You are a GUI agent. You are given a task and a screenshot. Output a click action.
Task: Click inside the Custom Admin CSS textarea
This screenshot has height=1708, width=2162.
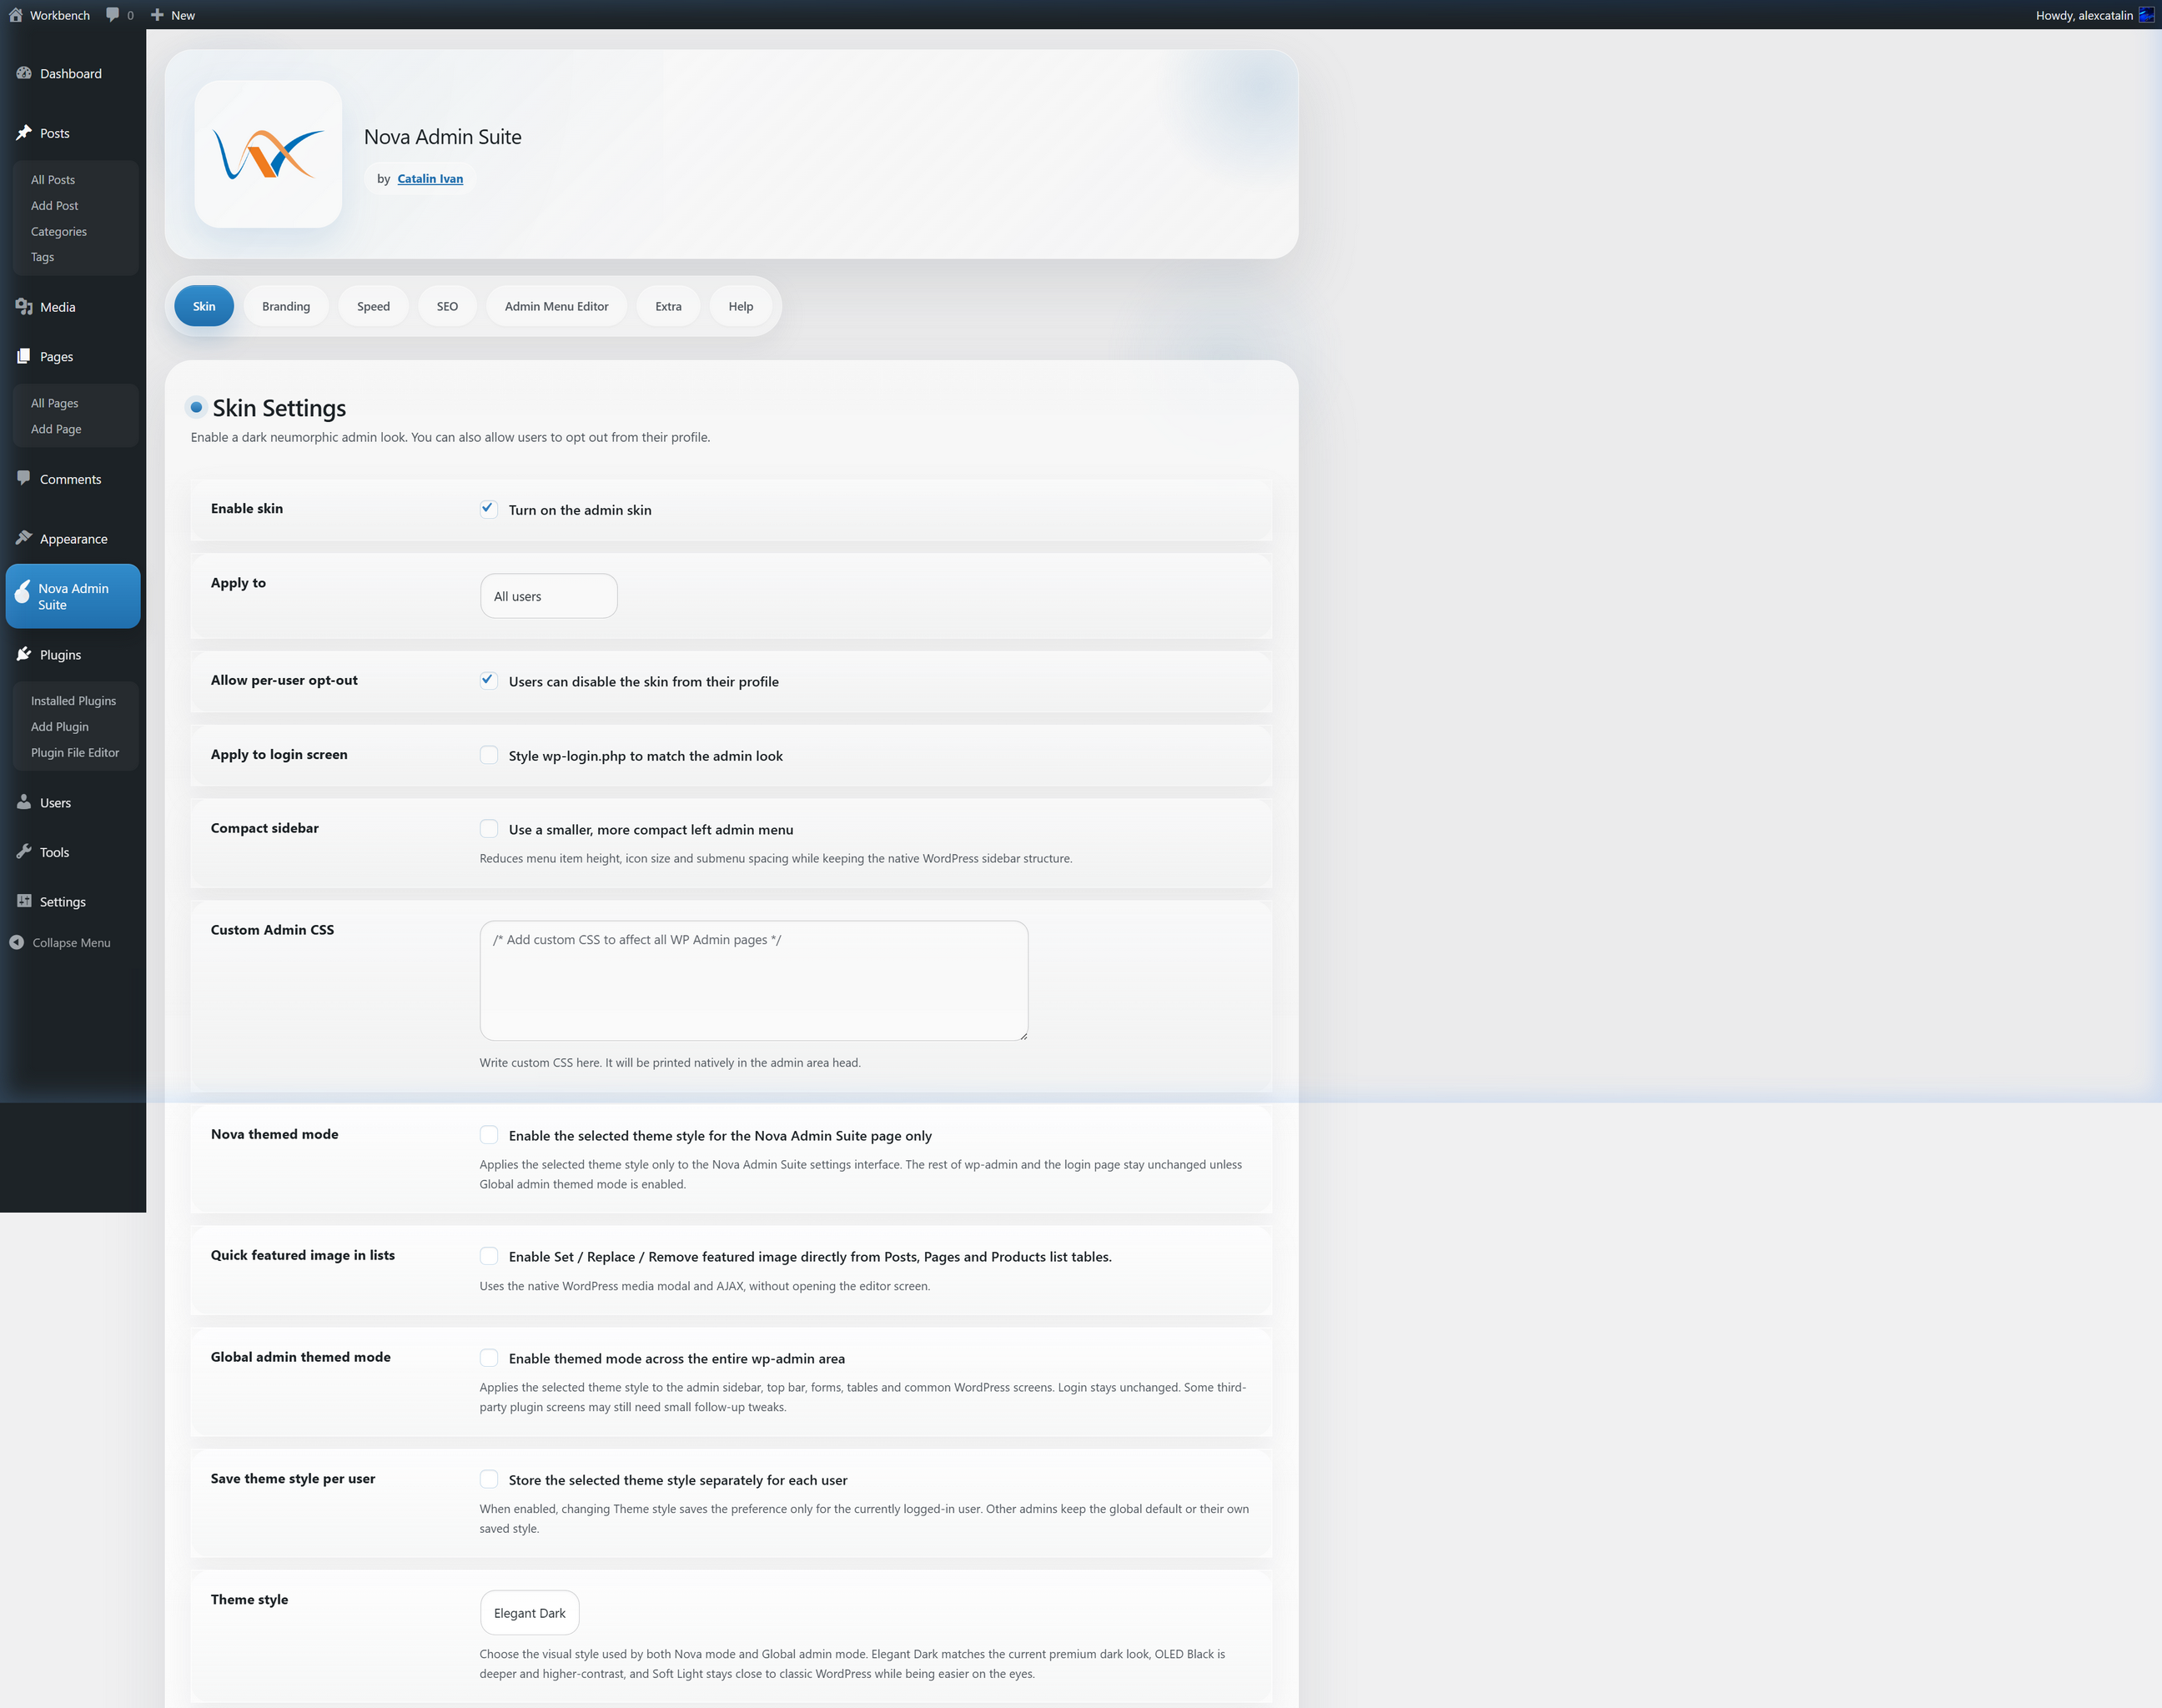tap(752, 980)
